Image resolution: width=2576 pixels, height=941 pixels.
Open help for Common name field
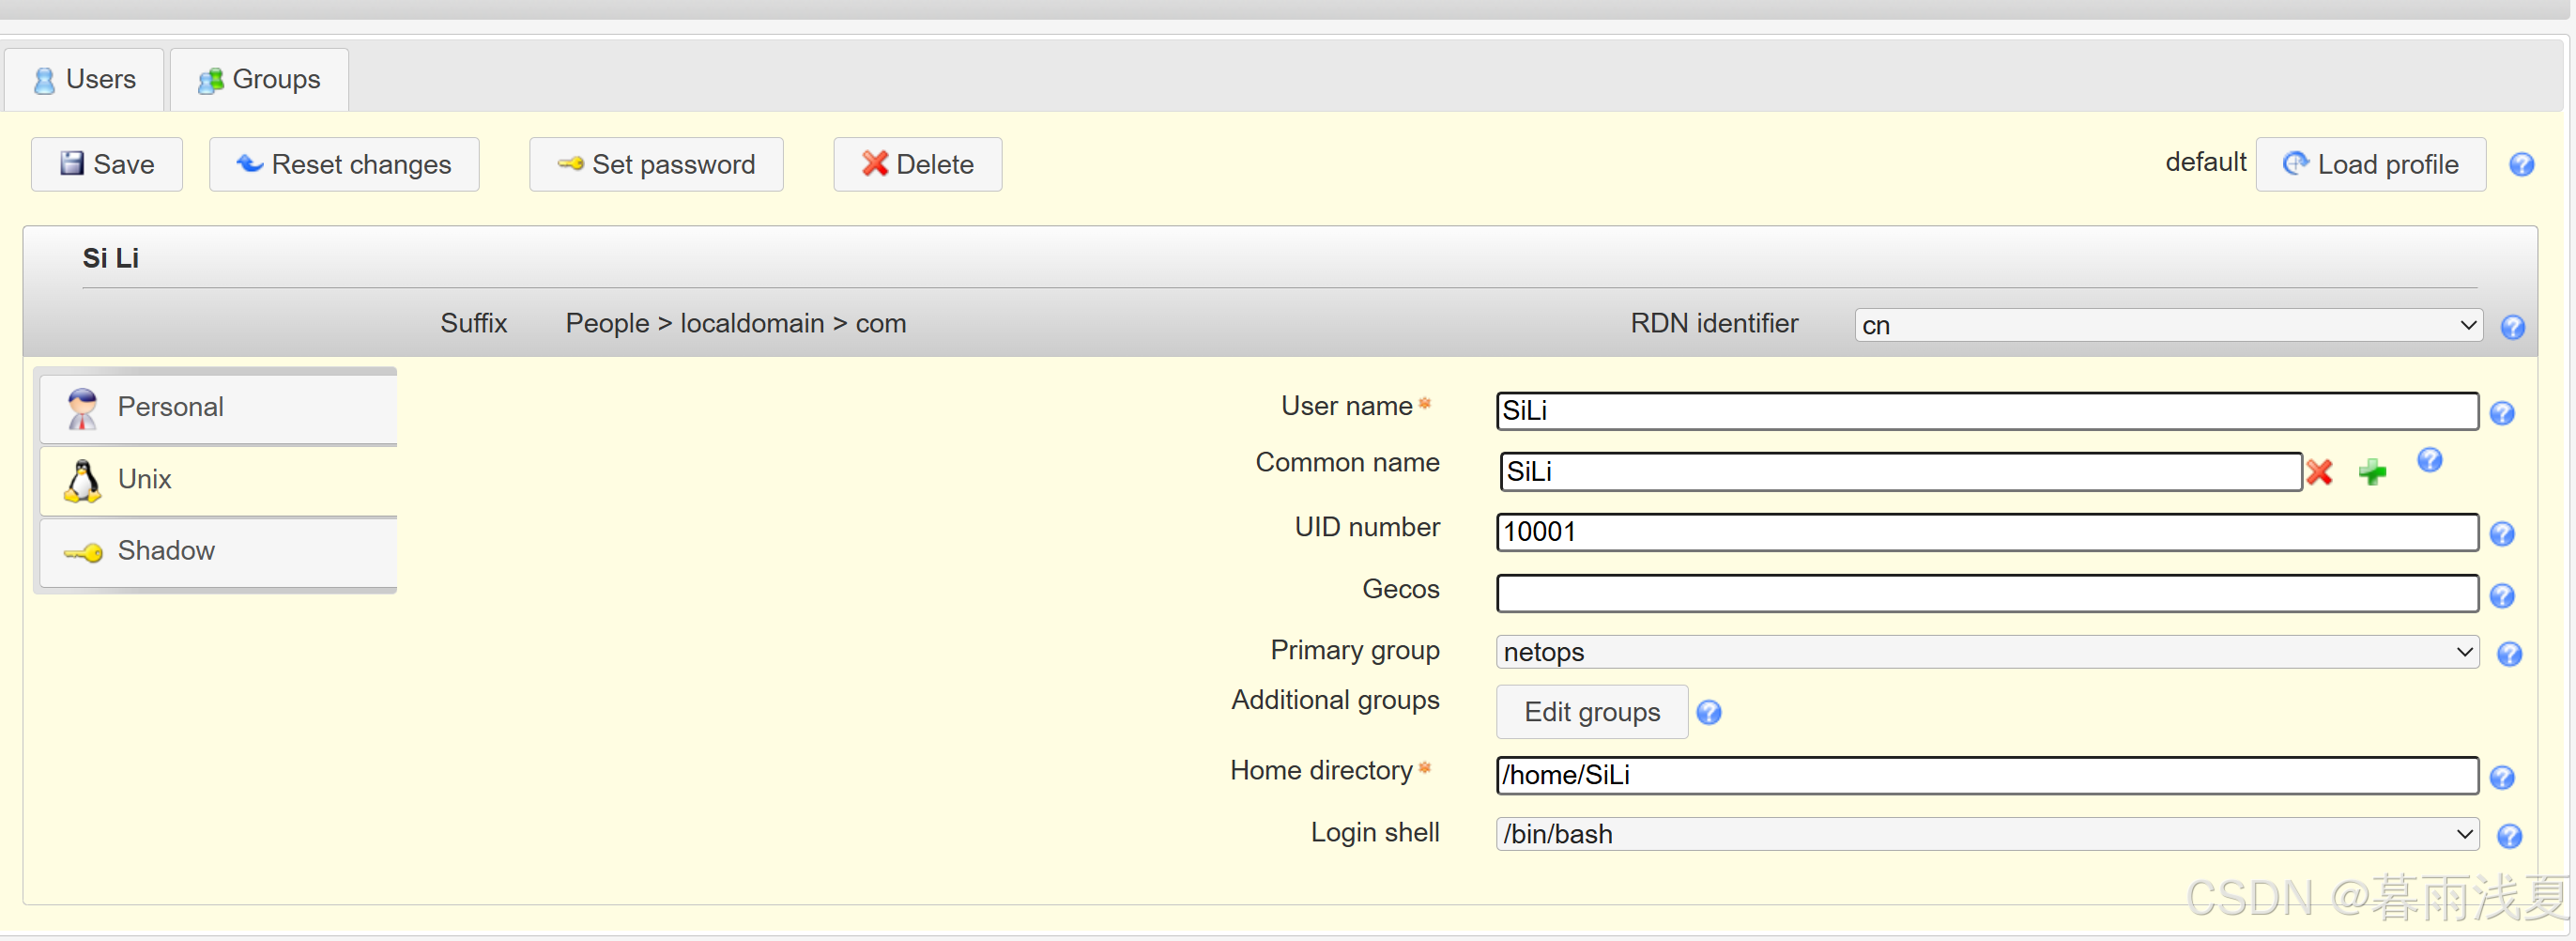point(2429,460)
